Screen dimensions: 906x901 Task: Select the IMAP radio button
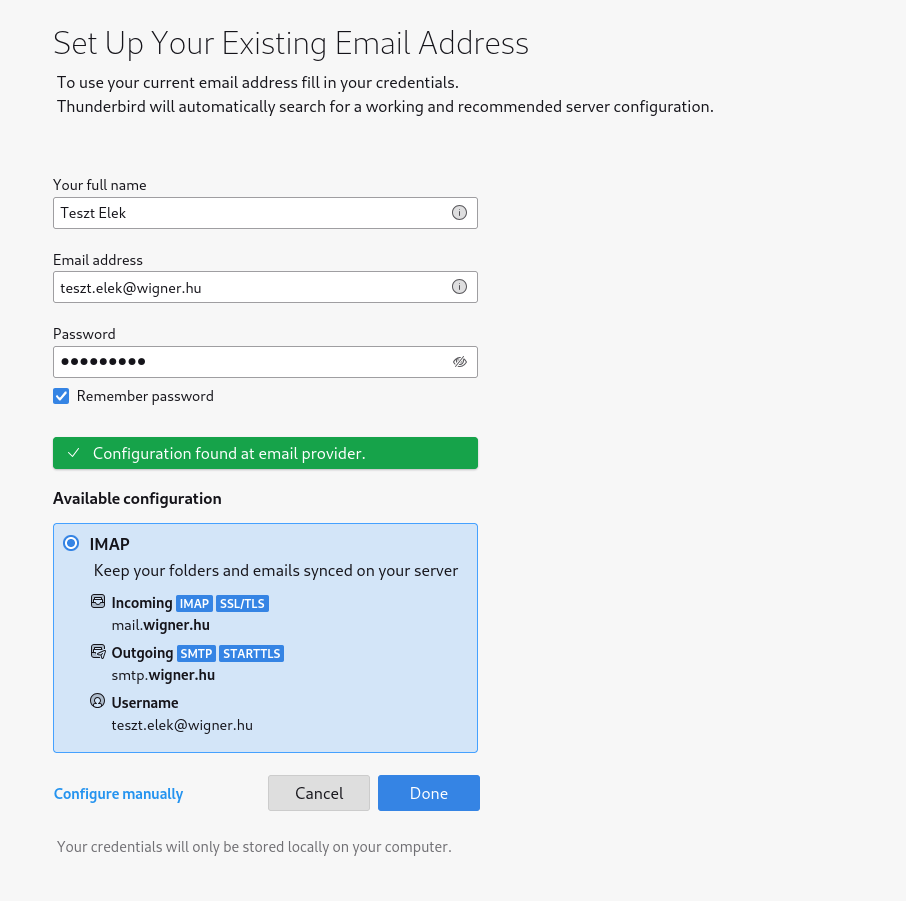tap(71, 543)
